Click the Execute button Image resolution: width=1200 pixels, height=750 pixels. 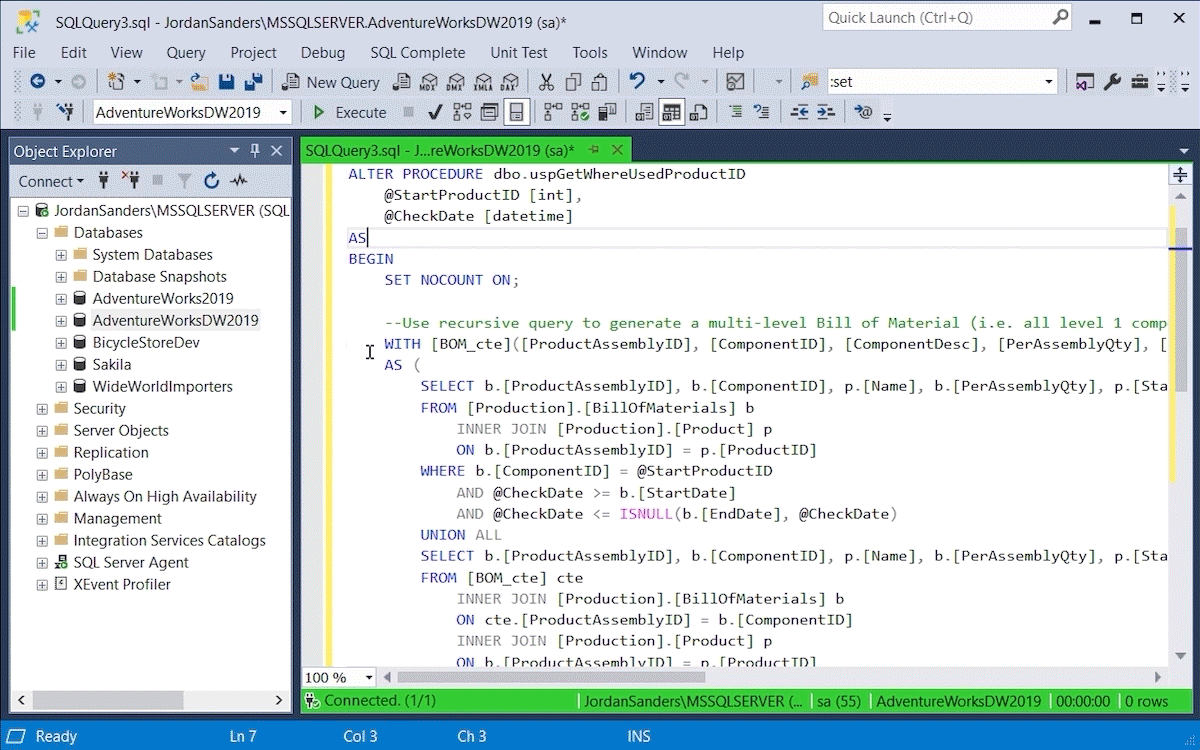349,112
